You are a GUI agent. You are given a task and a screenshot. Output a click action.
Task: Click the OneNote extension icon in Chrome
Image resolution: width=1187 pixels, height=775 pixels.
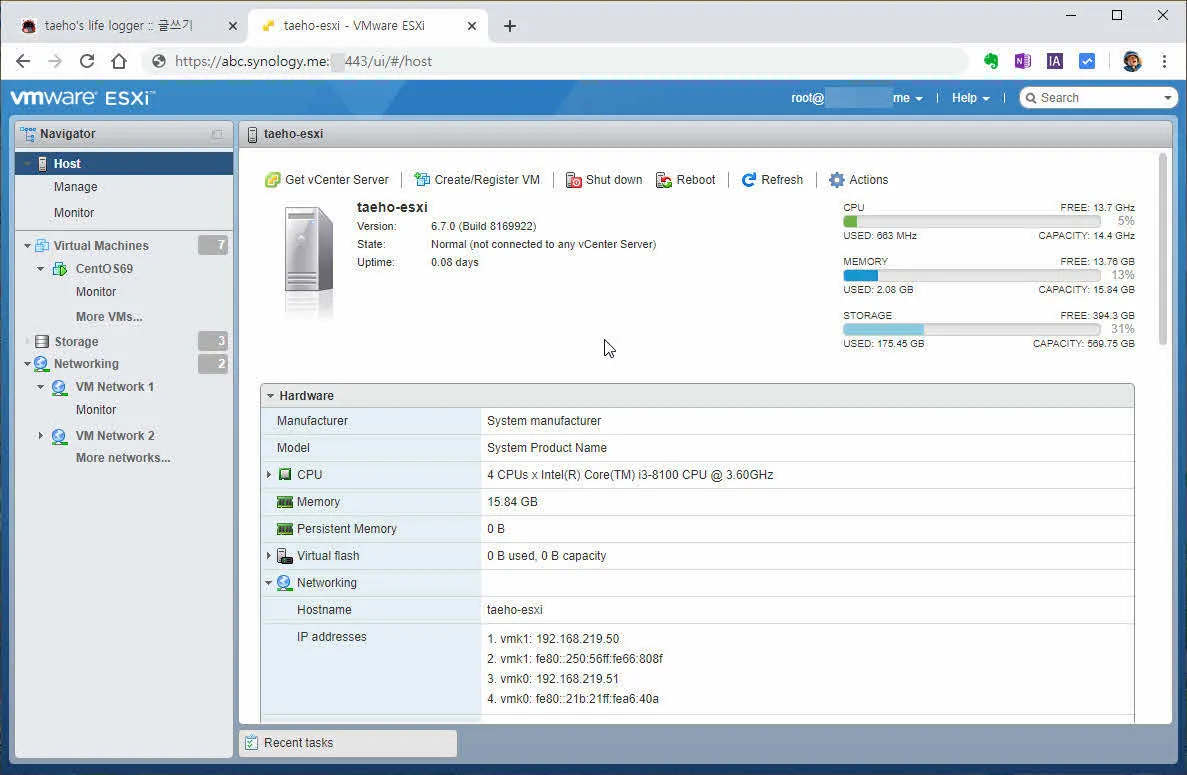[x=1023, y=61]
